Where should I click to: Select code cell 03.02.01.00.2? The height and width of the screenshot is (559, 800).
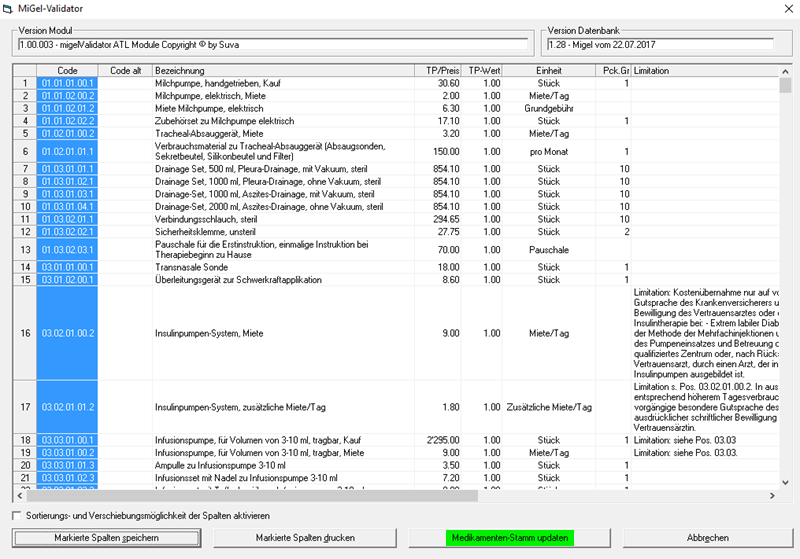(x=67, y=333)
